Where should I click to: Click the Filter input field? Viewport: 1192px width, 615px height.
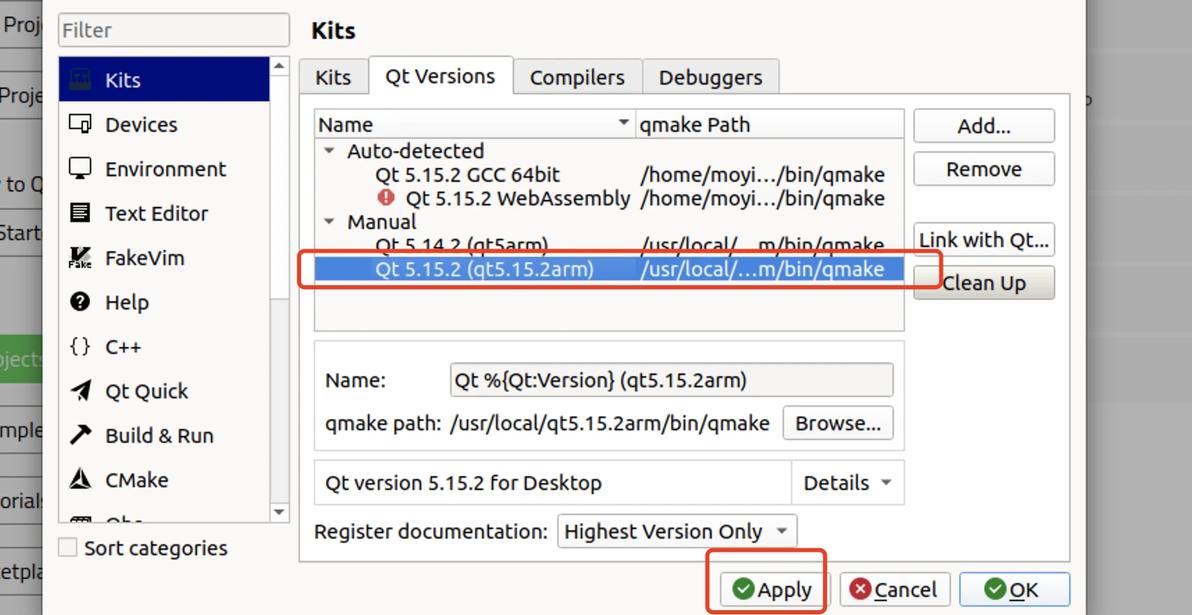(x=174, y=30)
